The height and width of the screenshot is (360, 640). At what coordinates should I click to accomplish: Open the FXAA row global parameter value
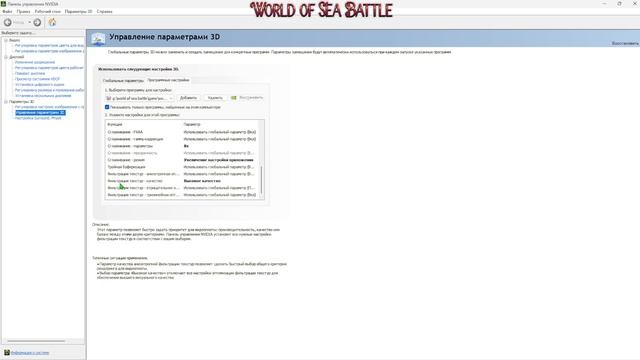pos(220,132)
